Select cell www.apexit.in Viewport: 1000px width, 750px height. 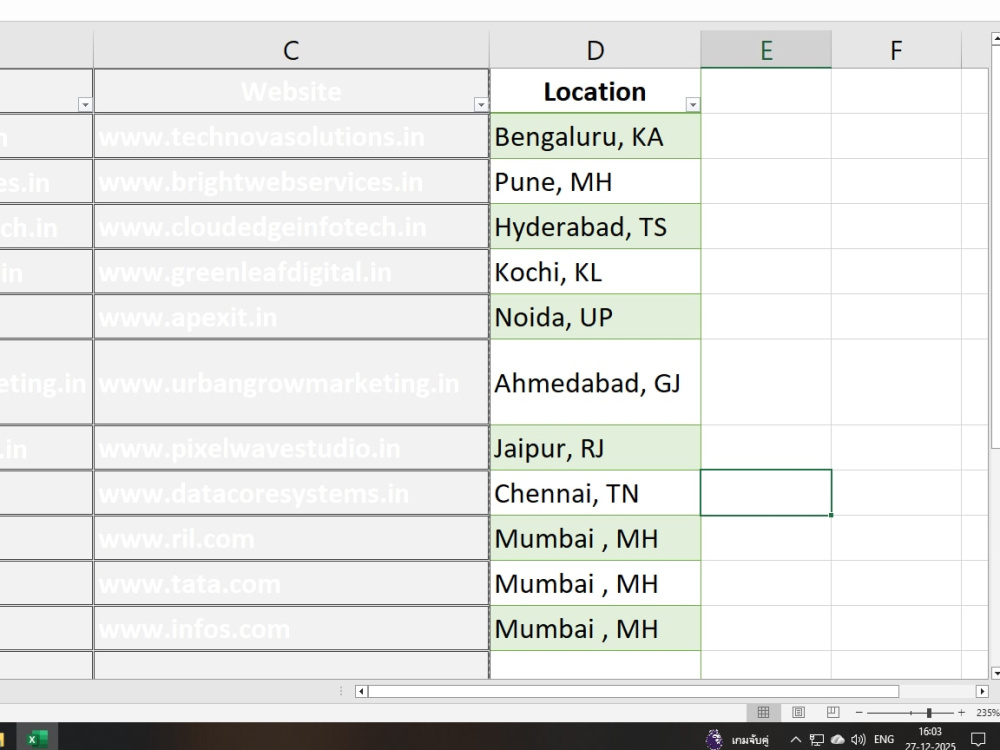pos(291,317)
